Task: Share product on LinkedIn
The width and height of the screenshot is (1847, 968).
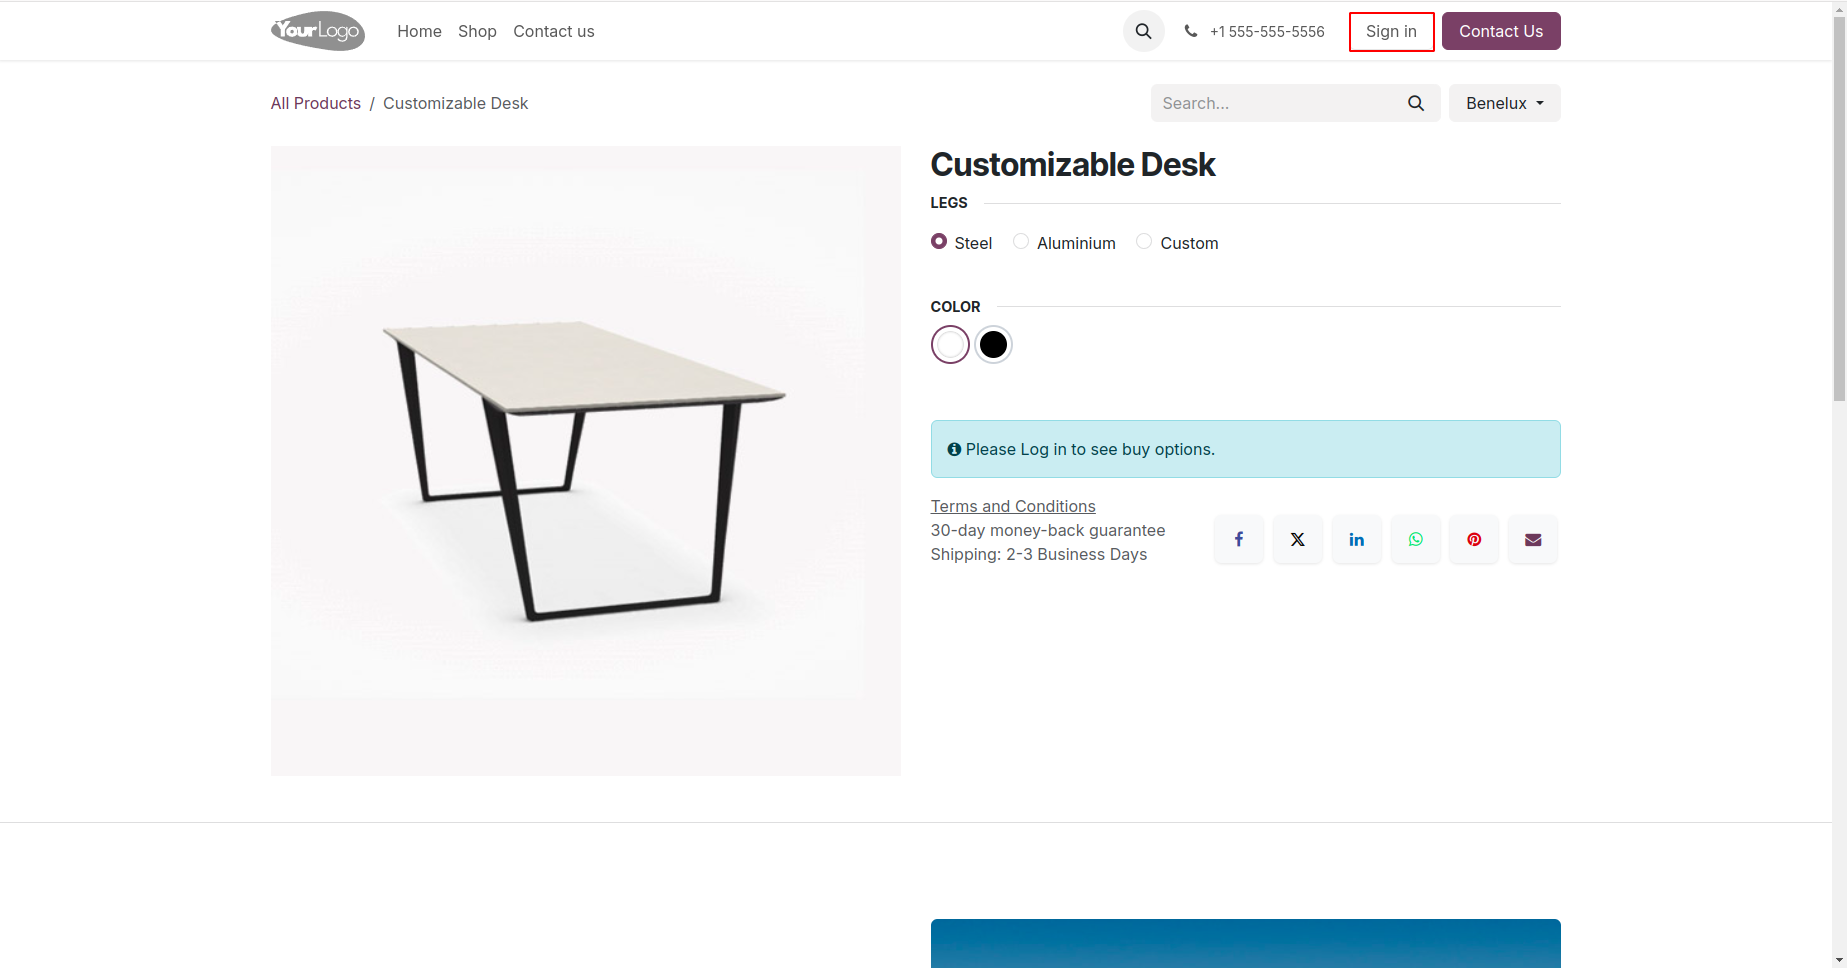Action: tap(1356, 540)
